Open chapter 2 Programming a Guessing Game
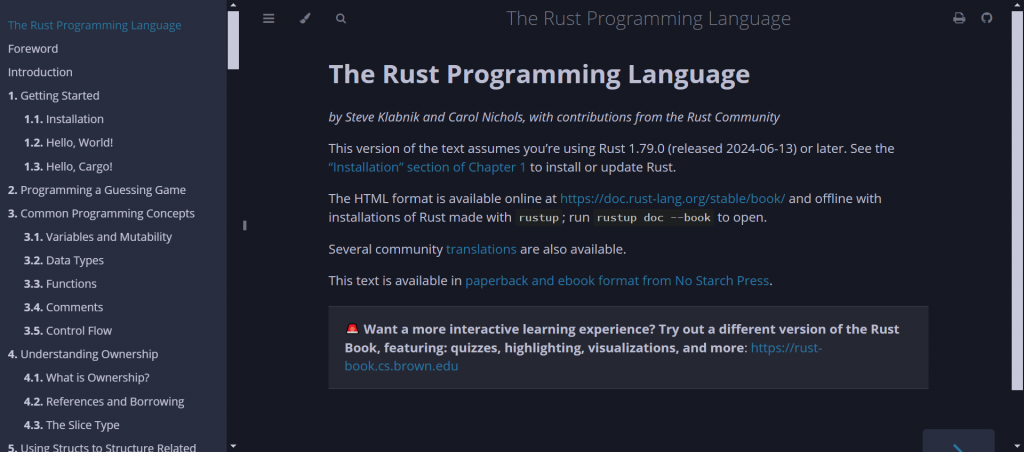The width and height of the screenshot is (1024, 452). [97, 190]
